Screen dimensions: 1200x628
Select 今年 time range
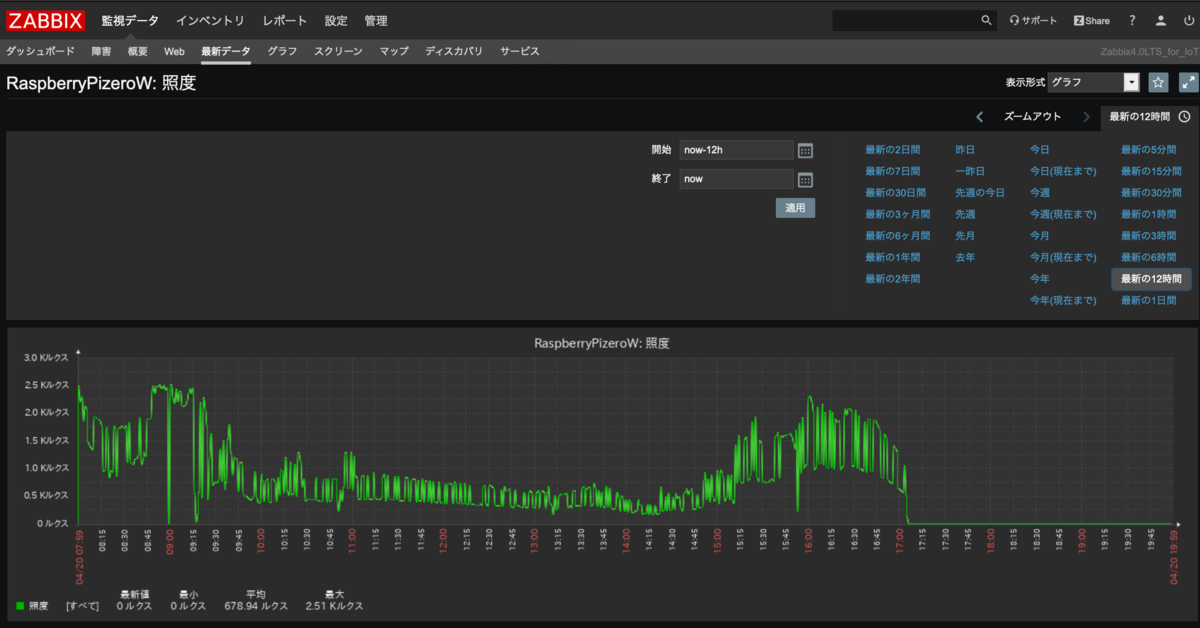coord(1040,279)
